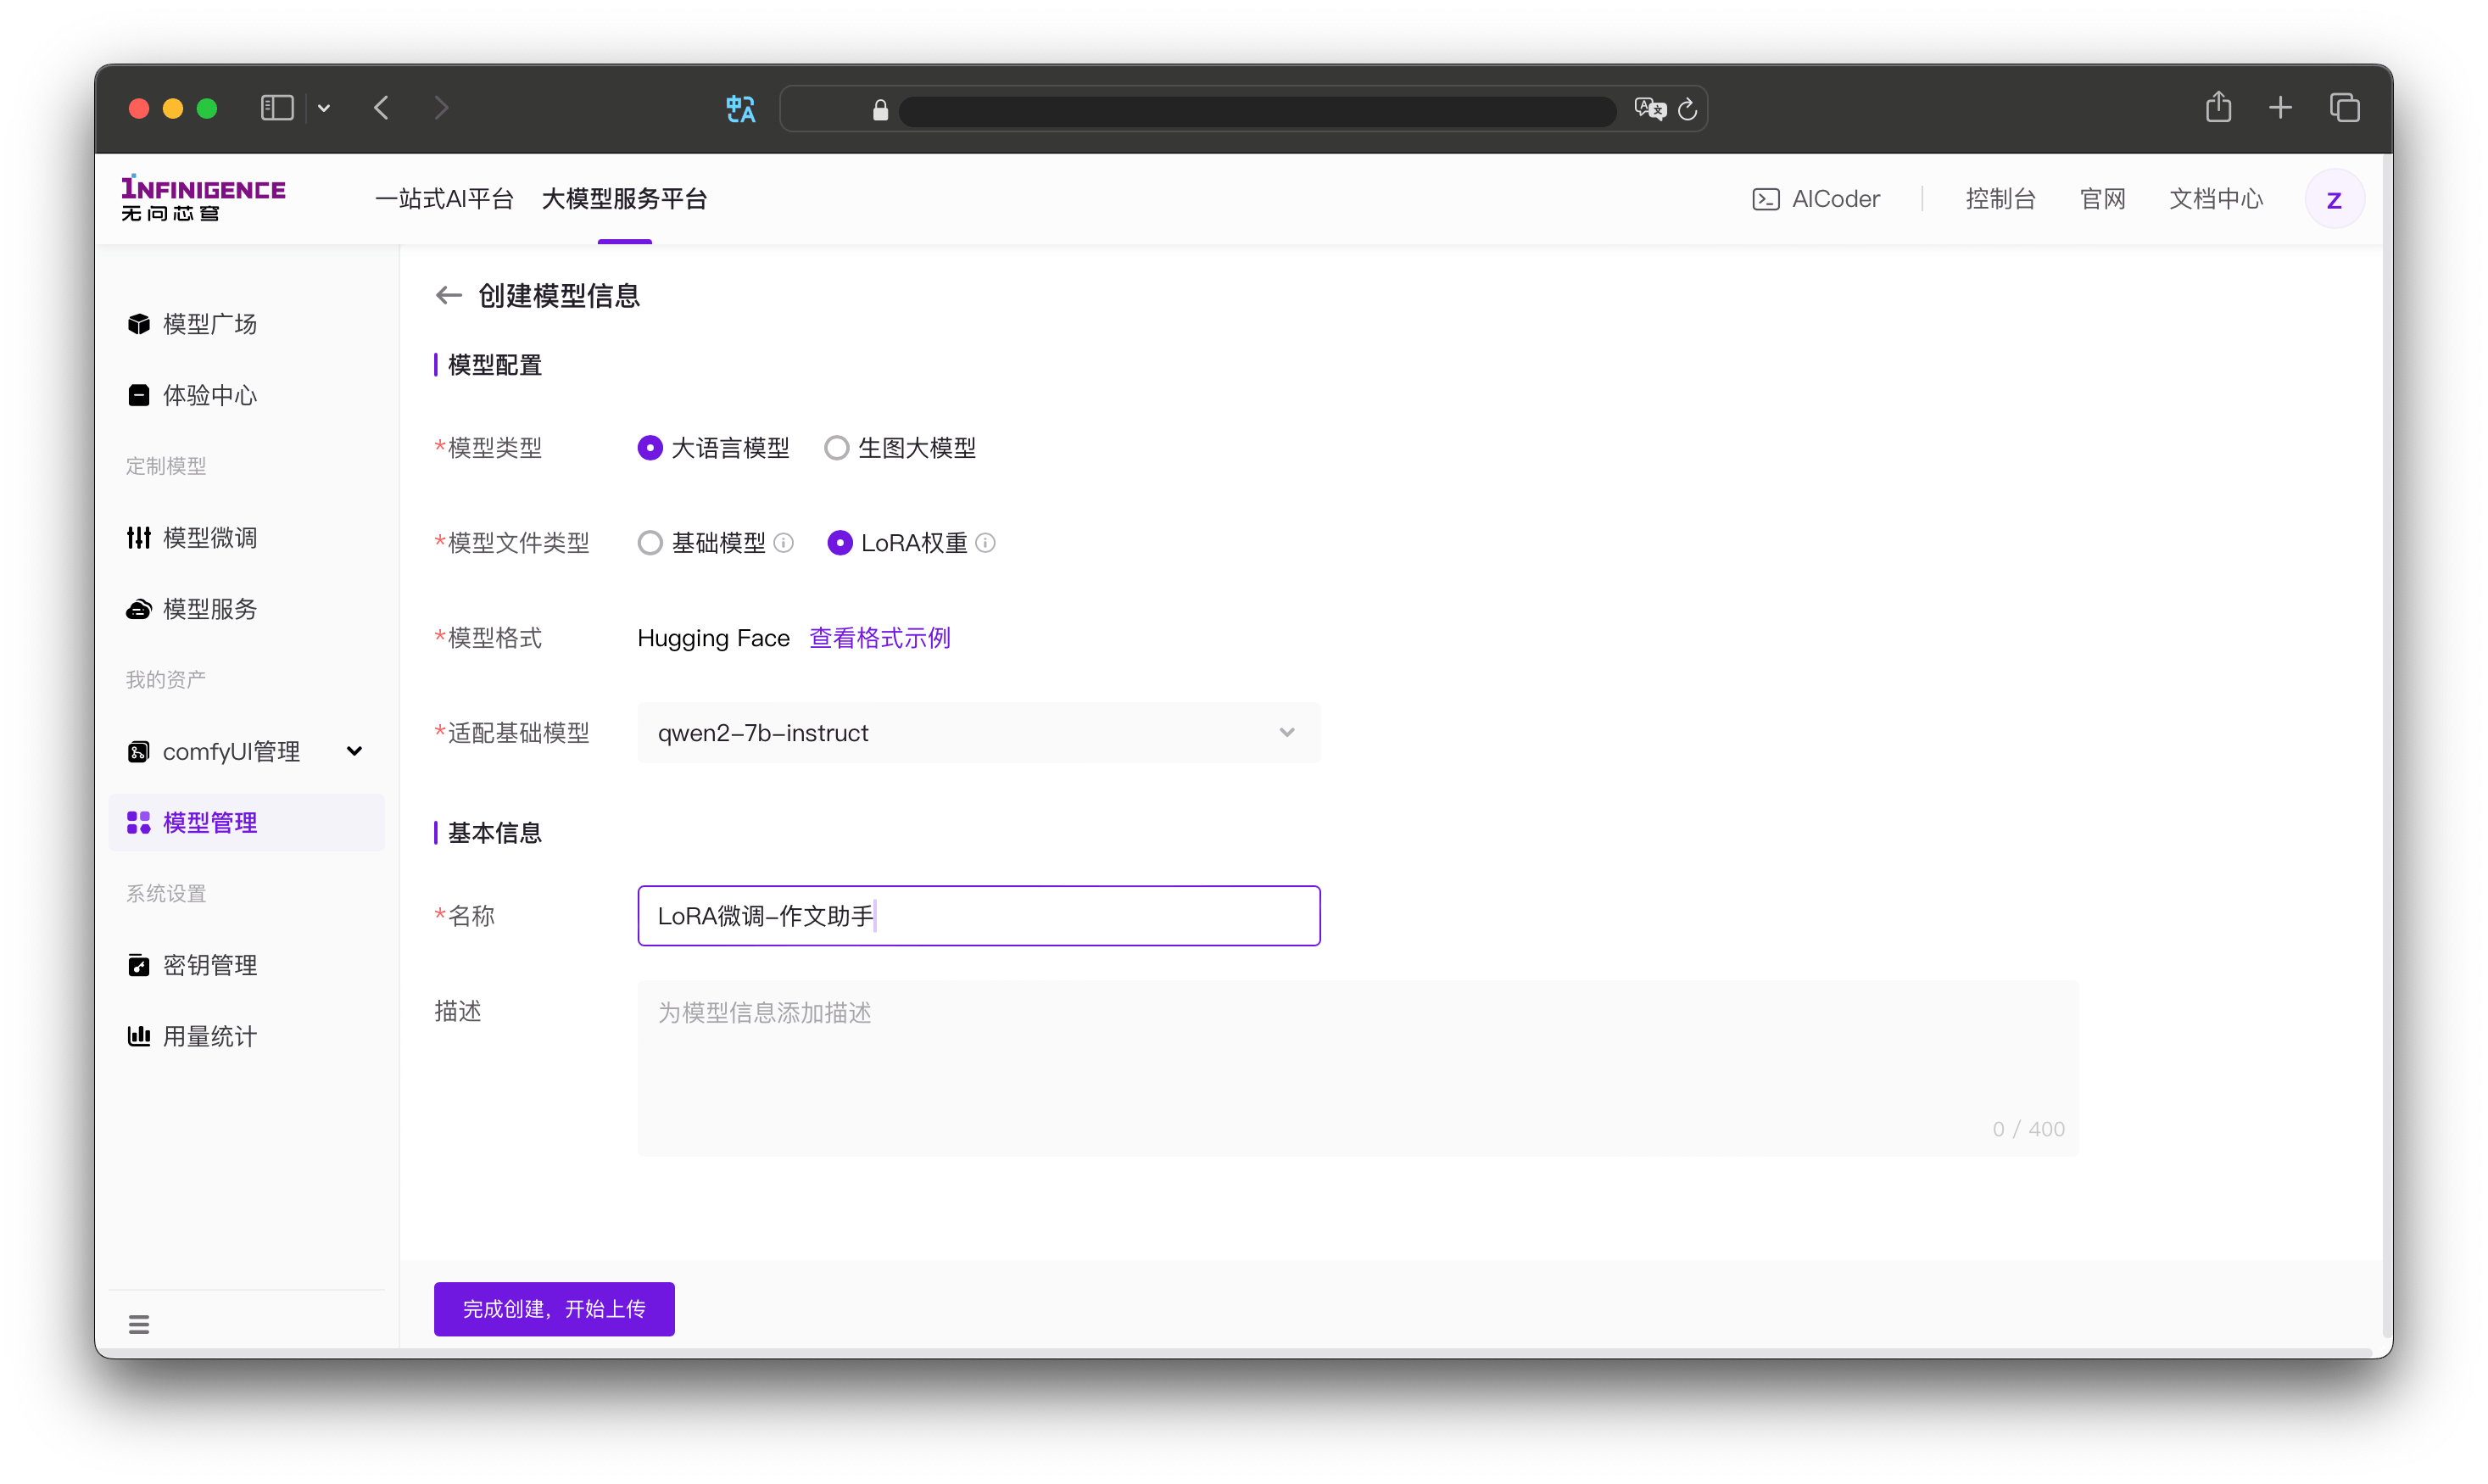Screen dimensions: 2488x1484
Task: Open comfyUI管理 in sidebar
Action: pos(246,751)
